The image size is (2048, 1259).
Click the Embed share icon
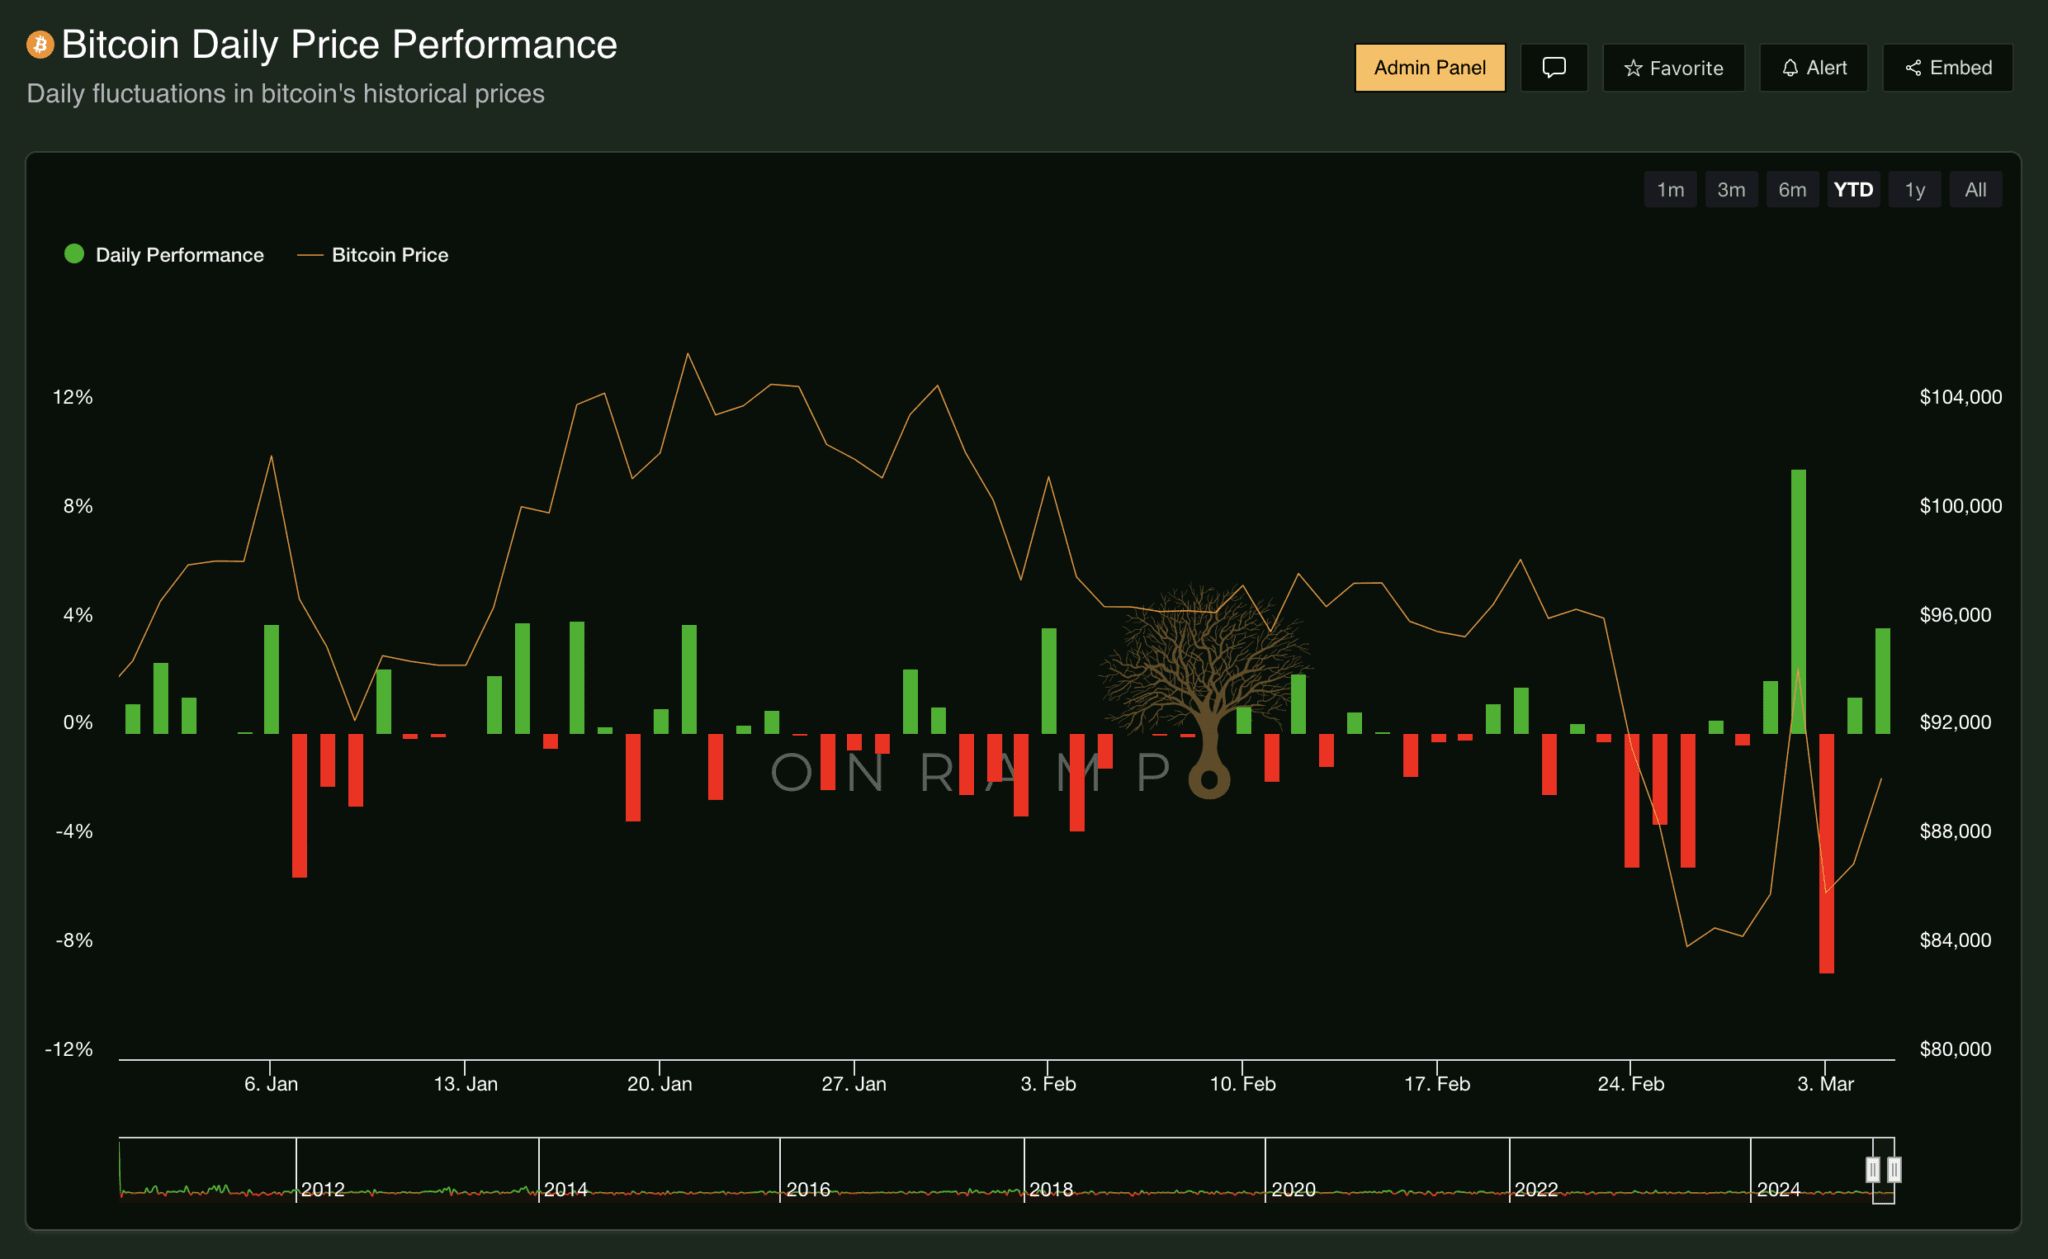pyautogui.click(x=1913, y=68)
